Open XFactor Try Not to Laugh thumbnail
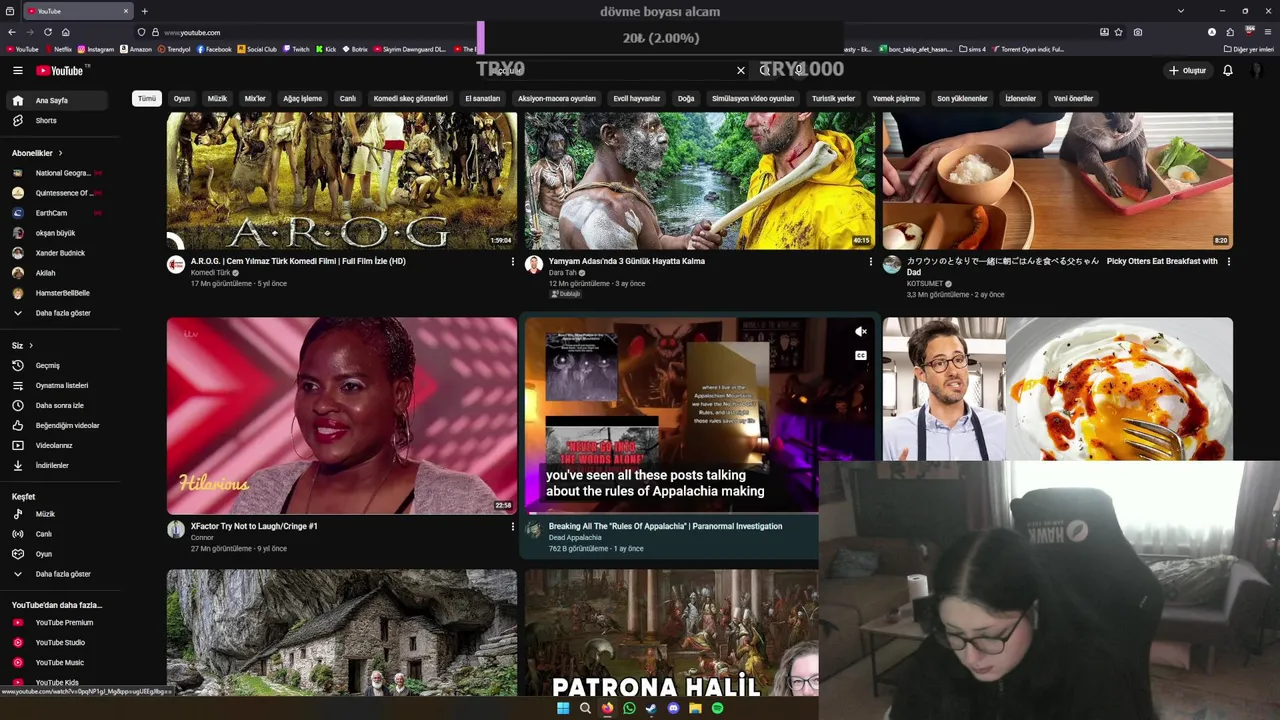This screenshot has height=720, width=1280. click(342, 416)
